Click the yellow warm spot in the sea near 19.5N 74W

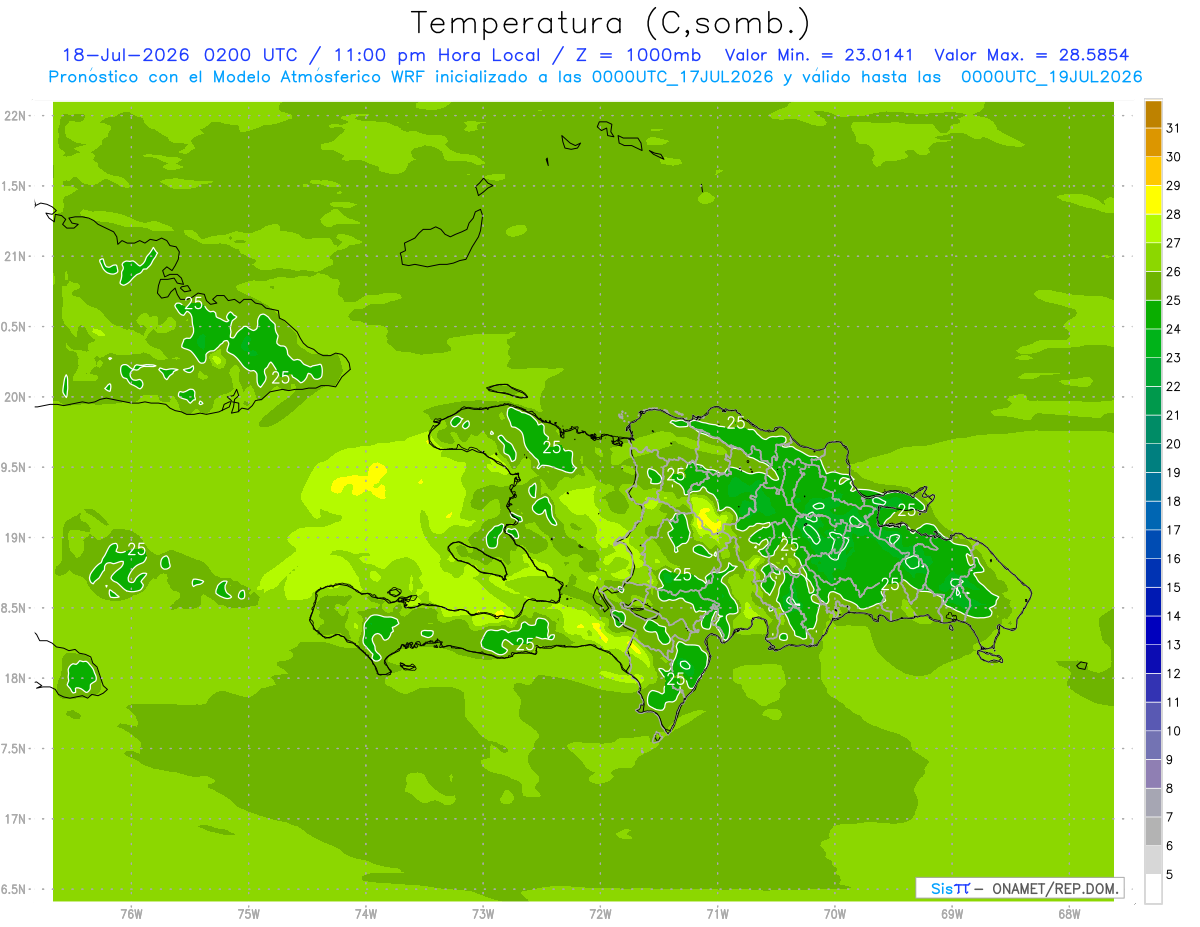pyautogui.click(x=360, y=481)
